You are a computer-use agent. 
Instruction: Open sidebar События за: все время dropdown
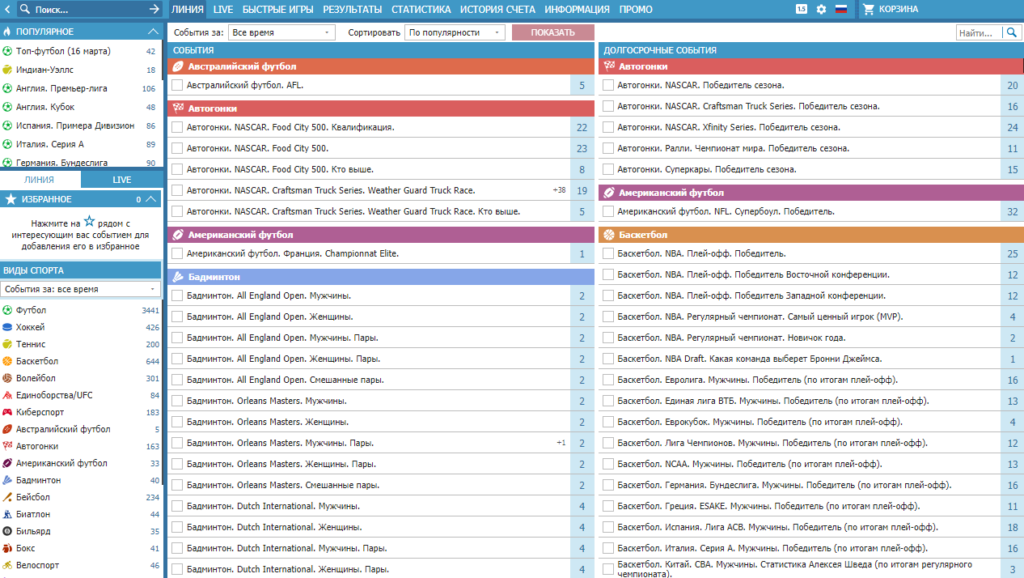[x=80, y=289]
